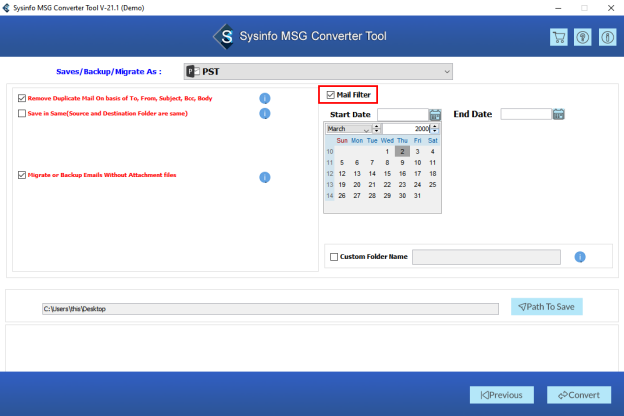Select day 9 in calendar
This screenshot has height=416, width=624.
pos(402,163)
